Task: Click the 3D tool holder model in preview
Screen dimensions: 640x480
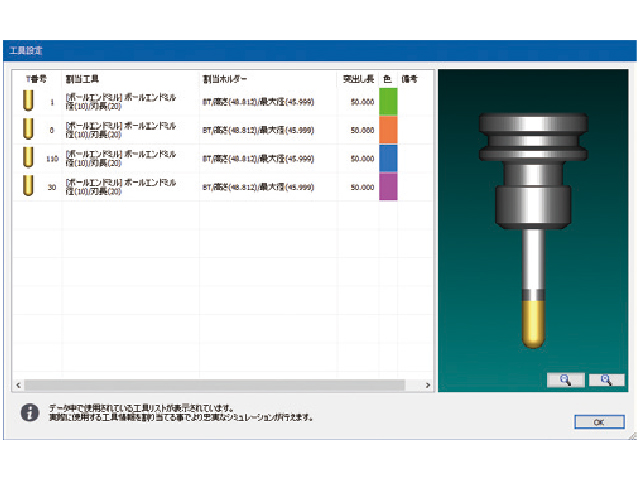Action: 533,231
